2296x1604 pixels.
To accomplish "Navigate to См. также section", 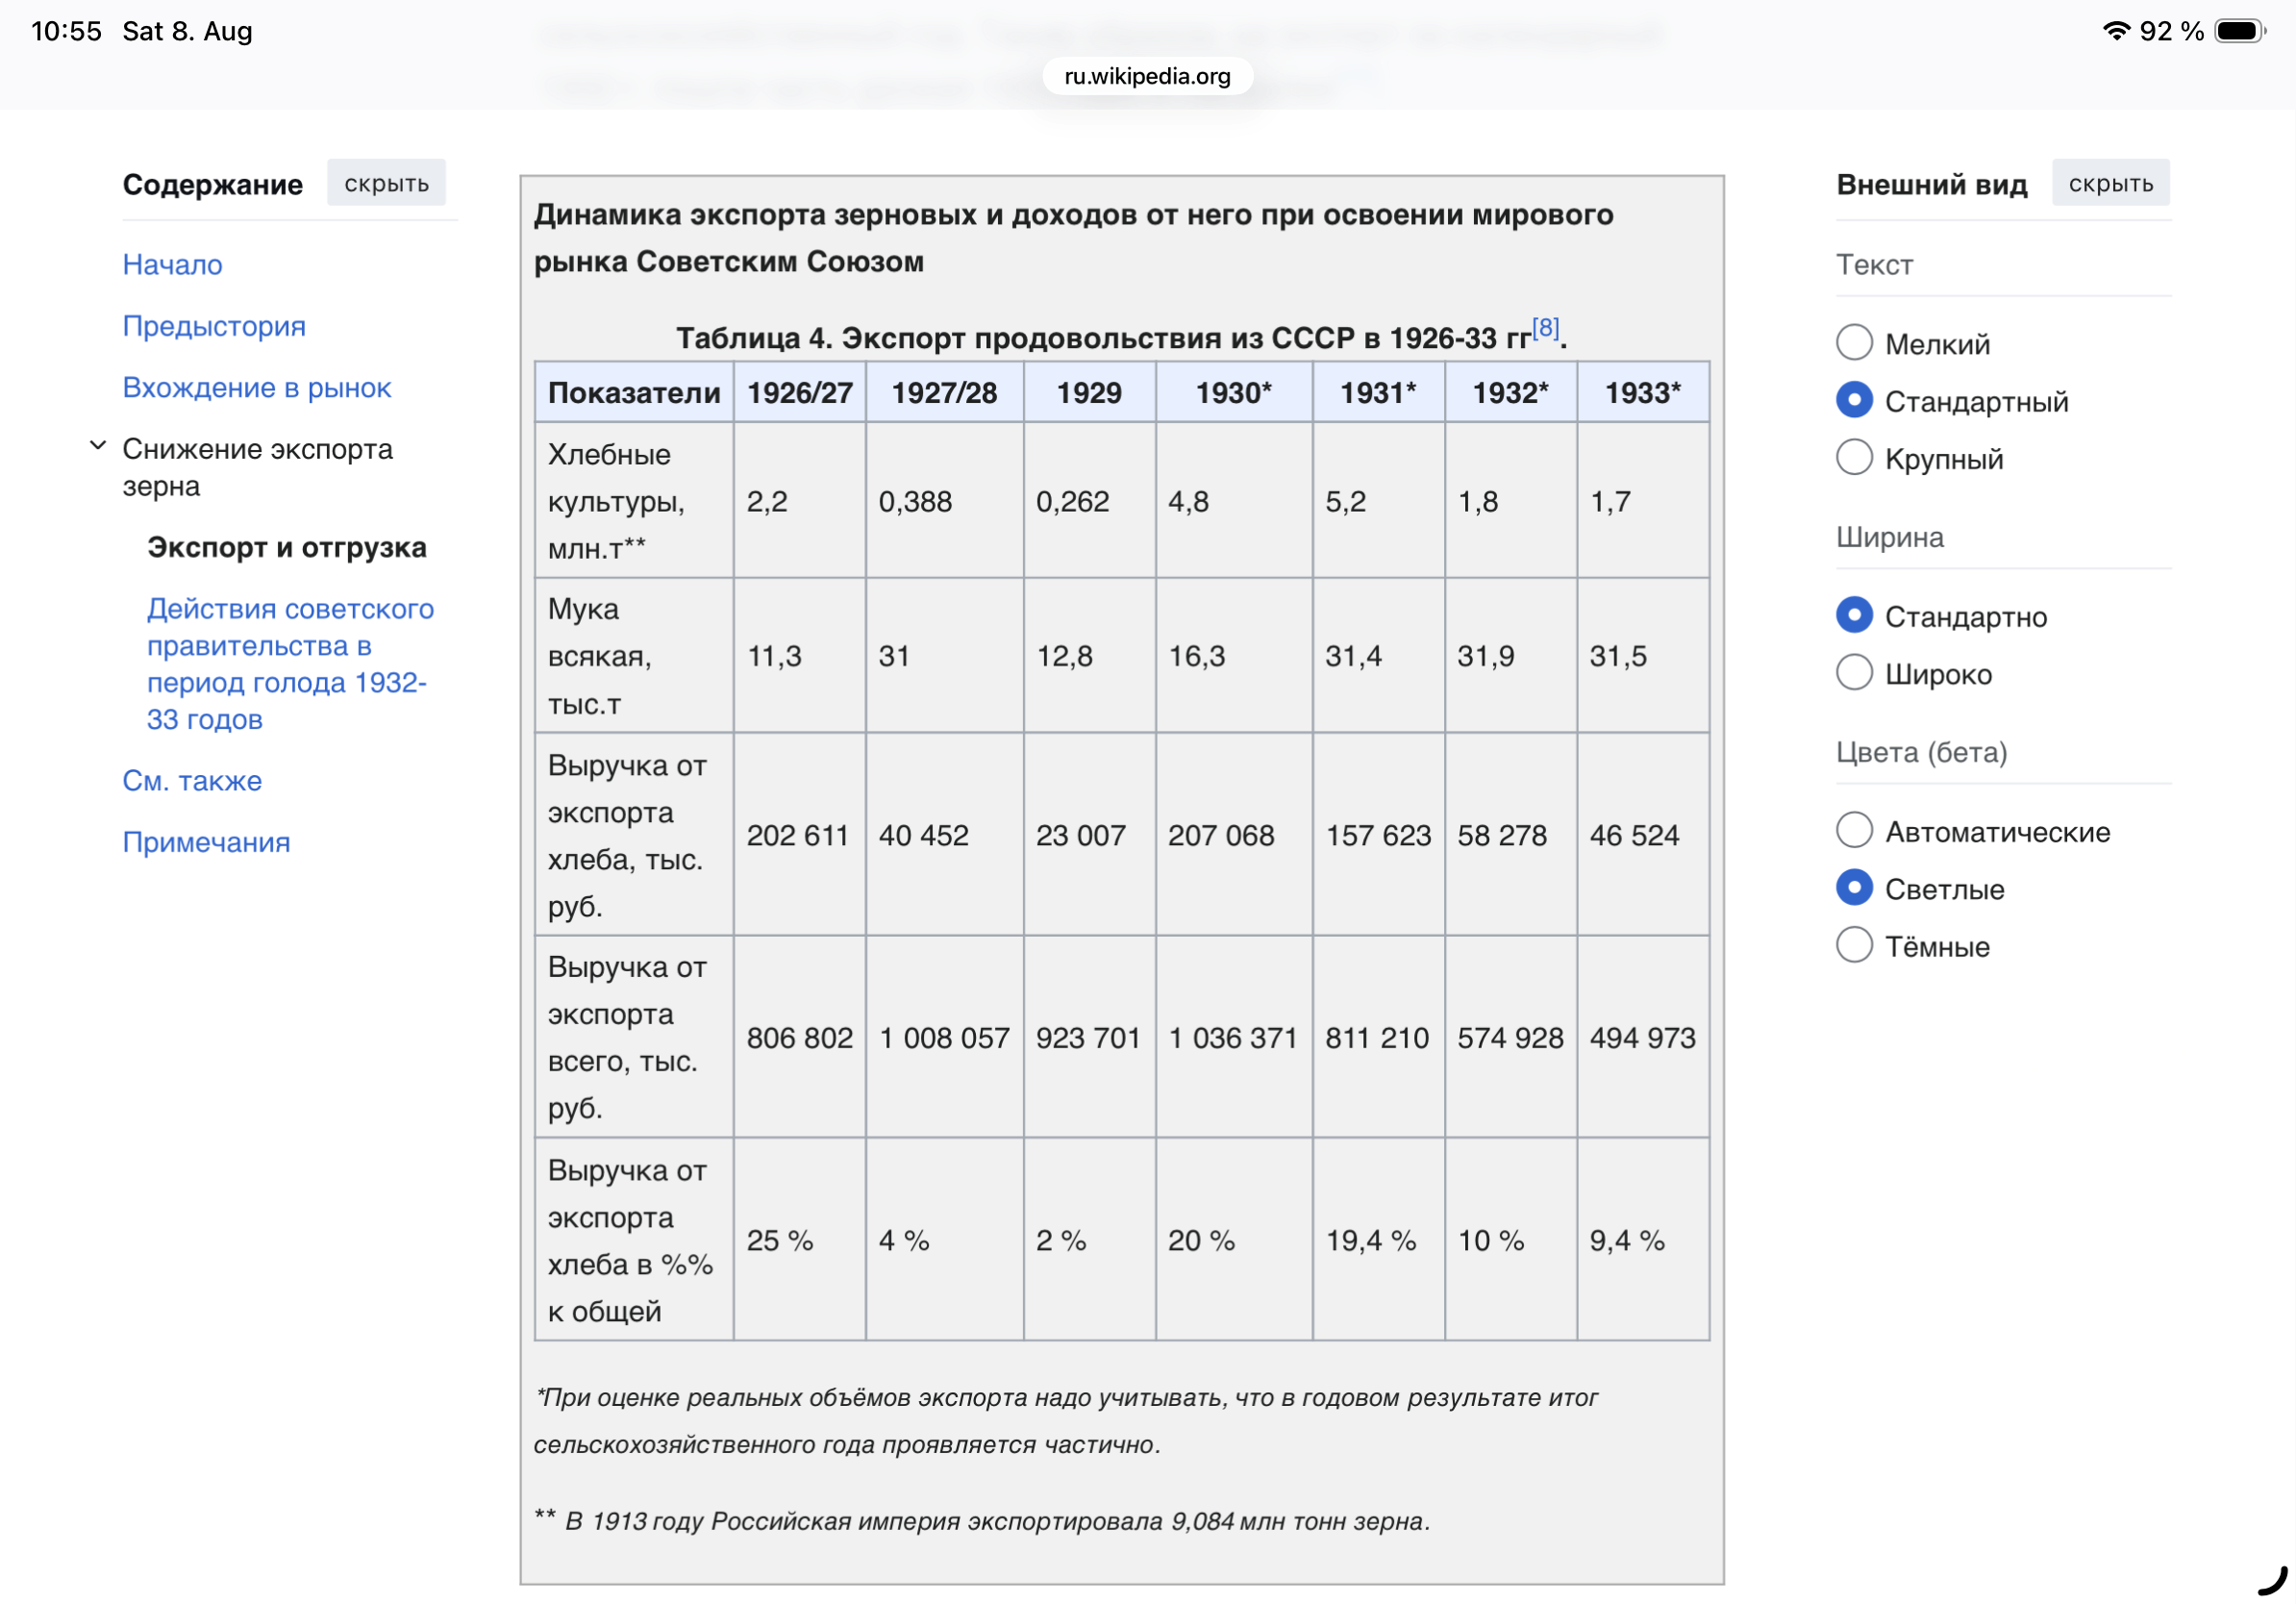I will pos(192,781).
